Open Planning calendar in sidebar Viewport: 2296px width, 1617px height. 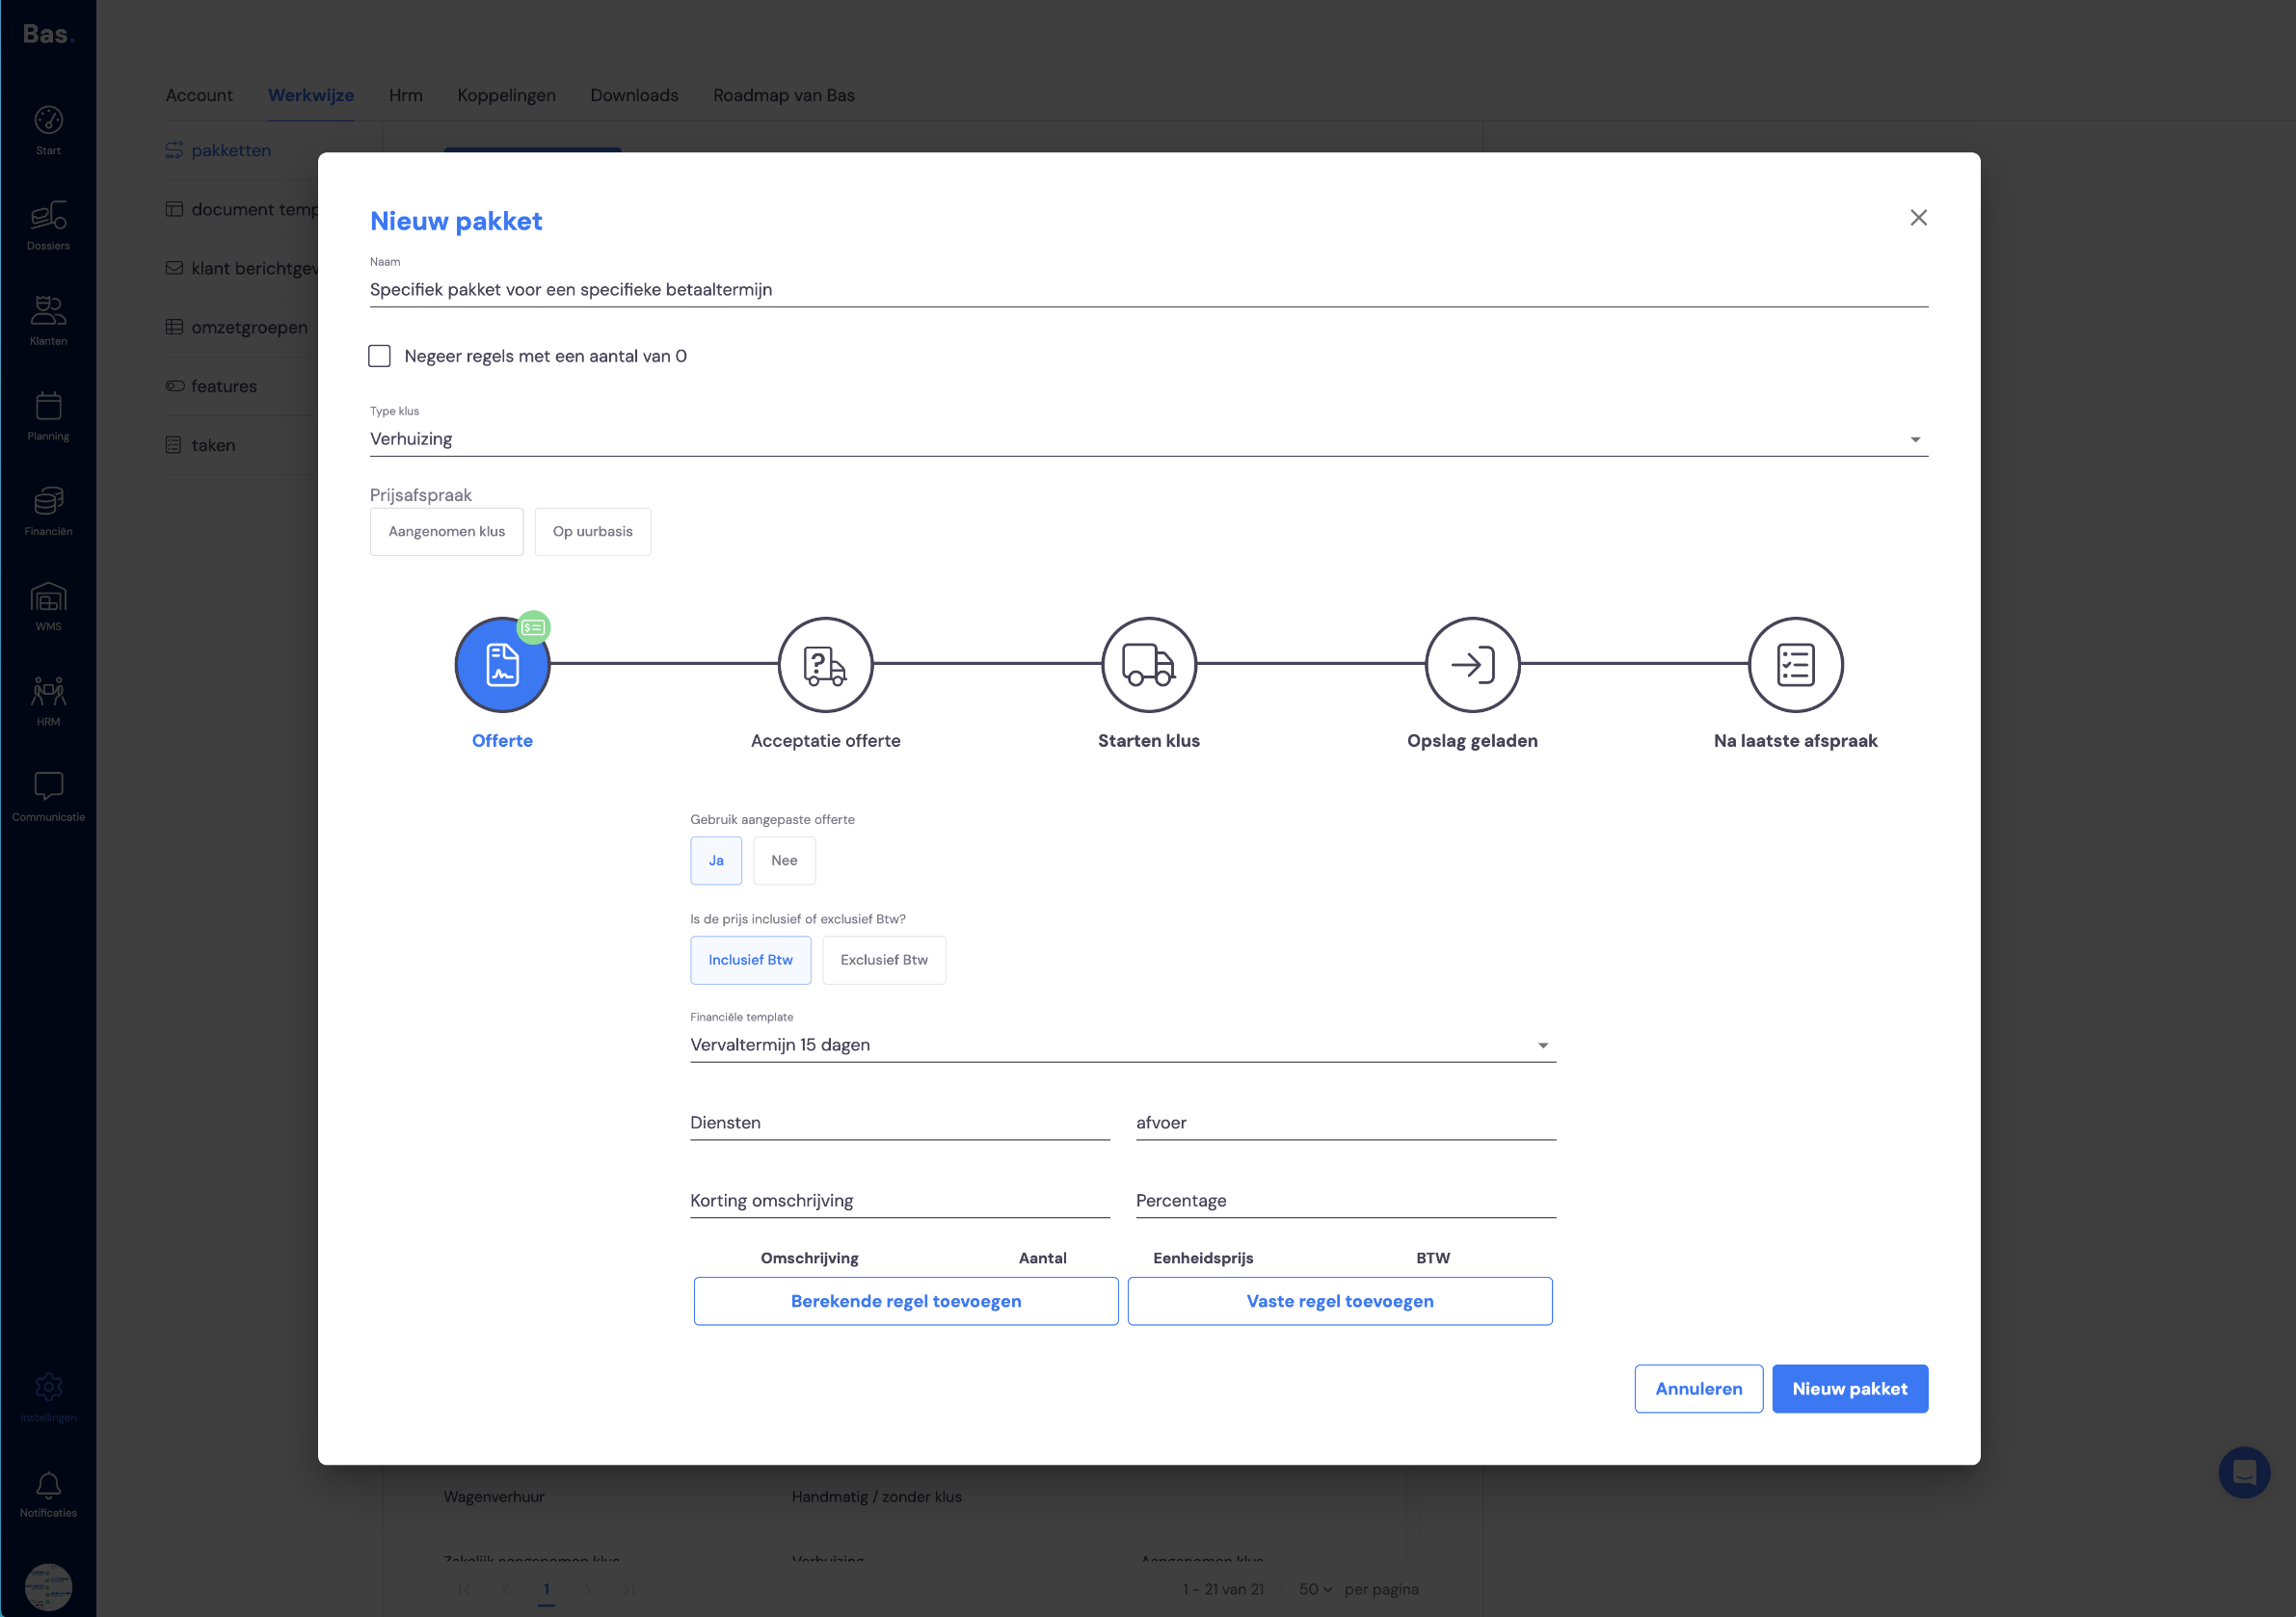[48, 415]
